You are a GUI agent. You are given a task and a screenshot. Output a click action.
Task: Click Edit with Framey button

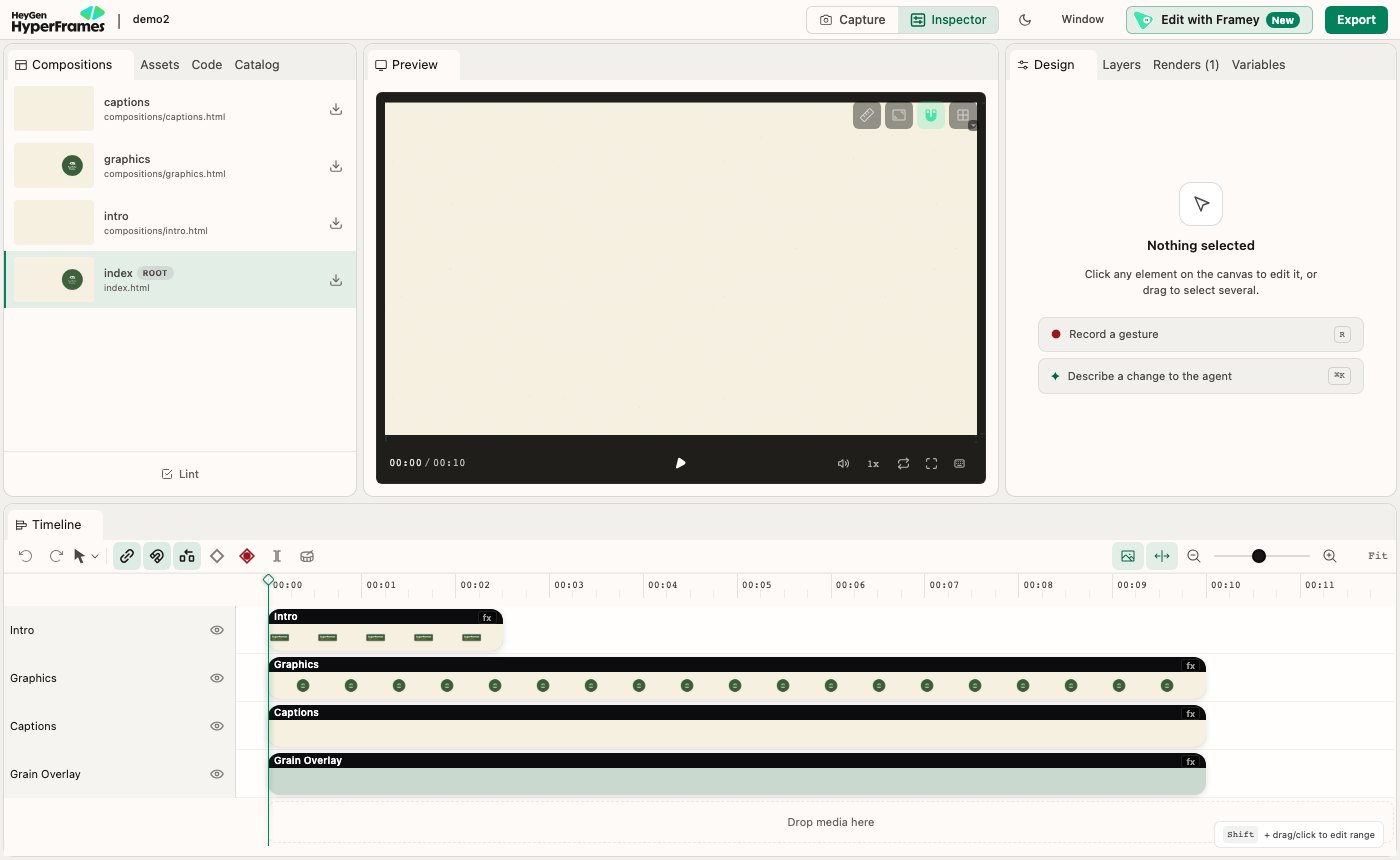click(1219, 20)
